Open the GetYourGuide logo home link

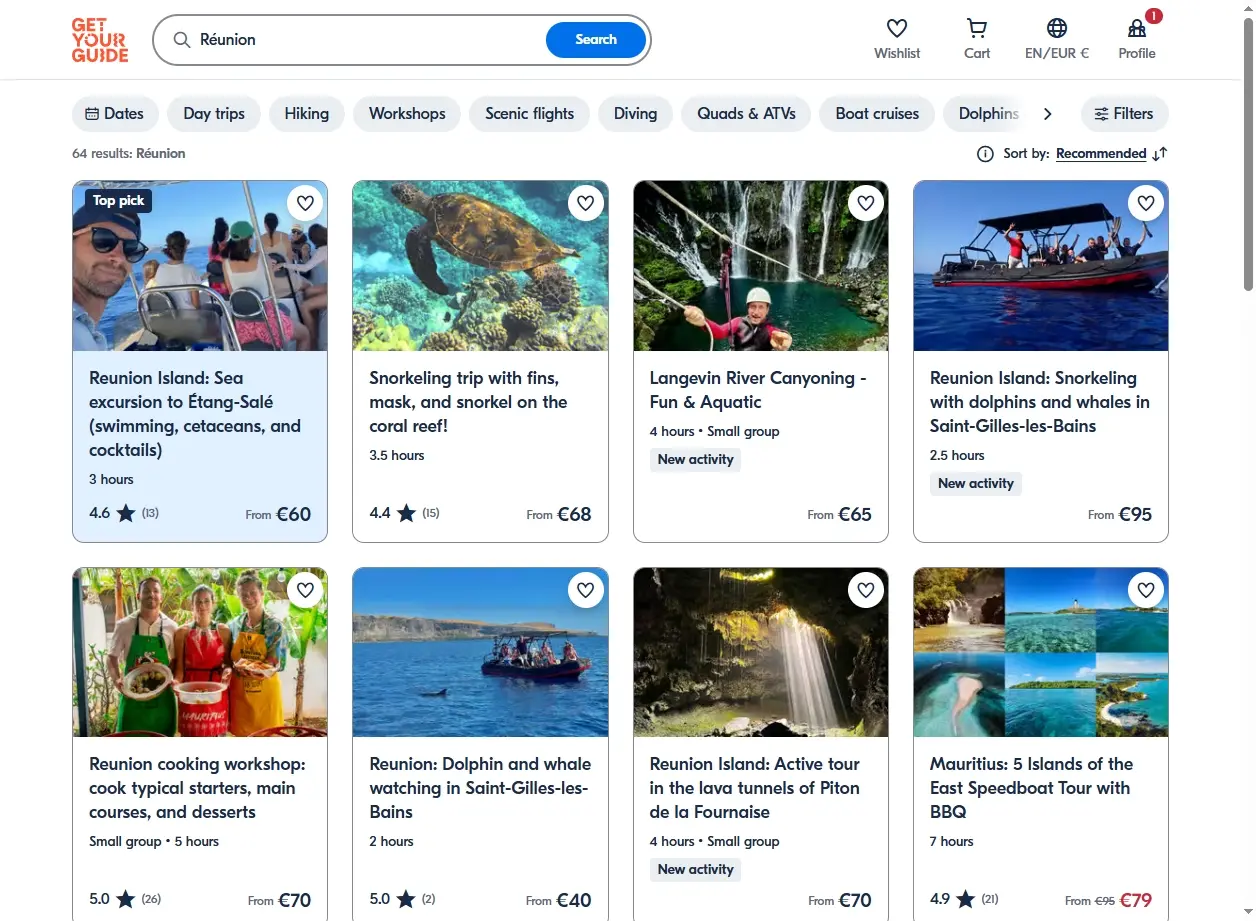click(x=100, y=40)
